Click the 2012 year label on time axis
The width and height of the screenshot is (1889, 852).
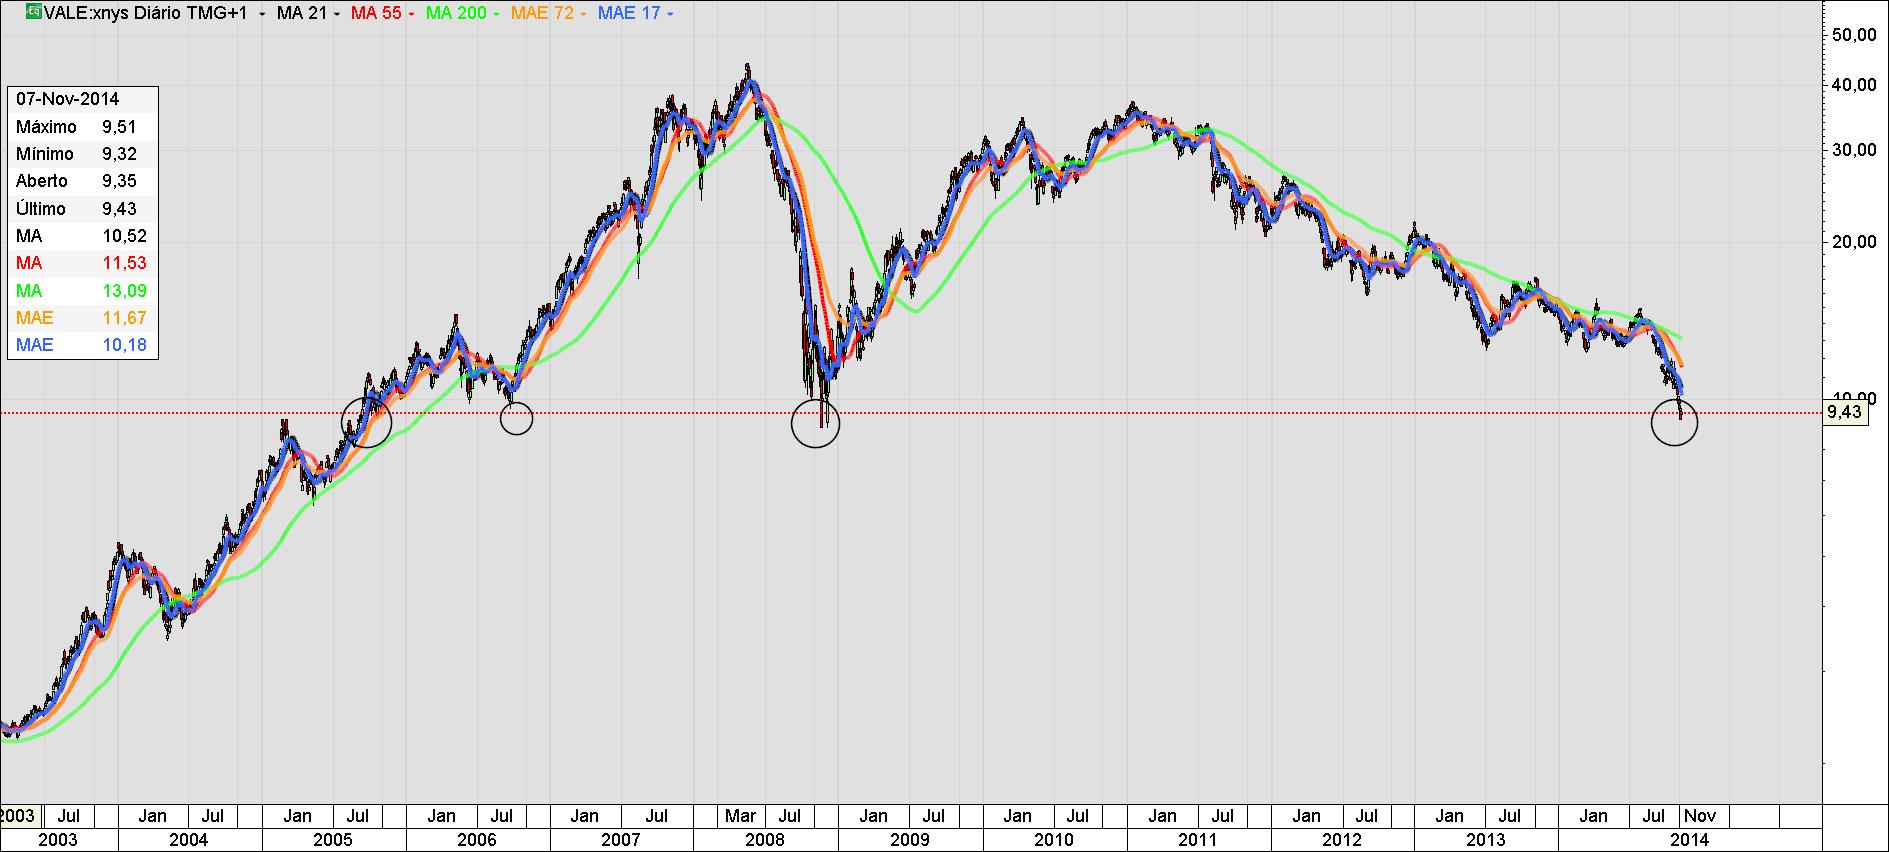click(1342, 840)
